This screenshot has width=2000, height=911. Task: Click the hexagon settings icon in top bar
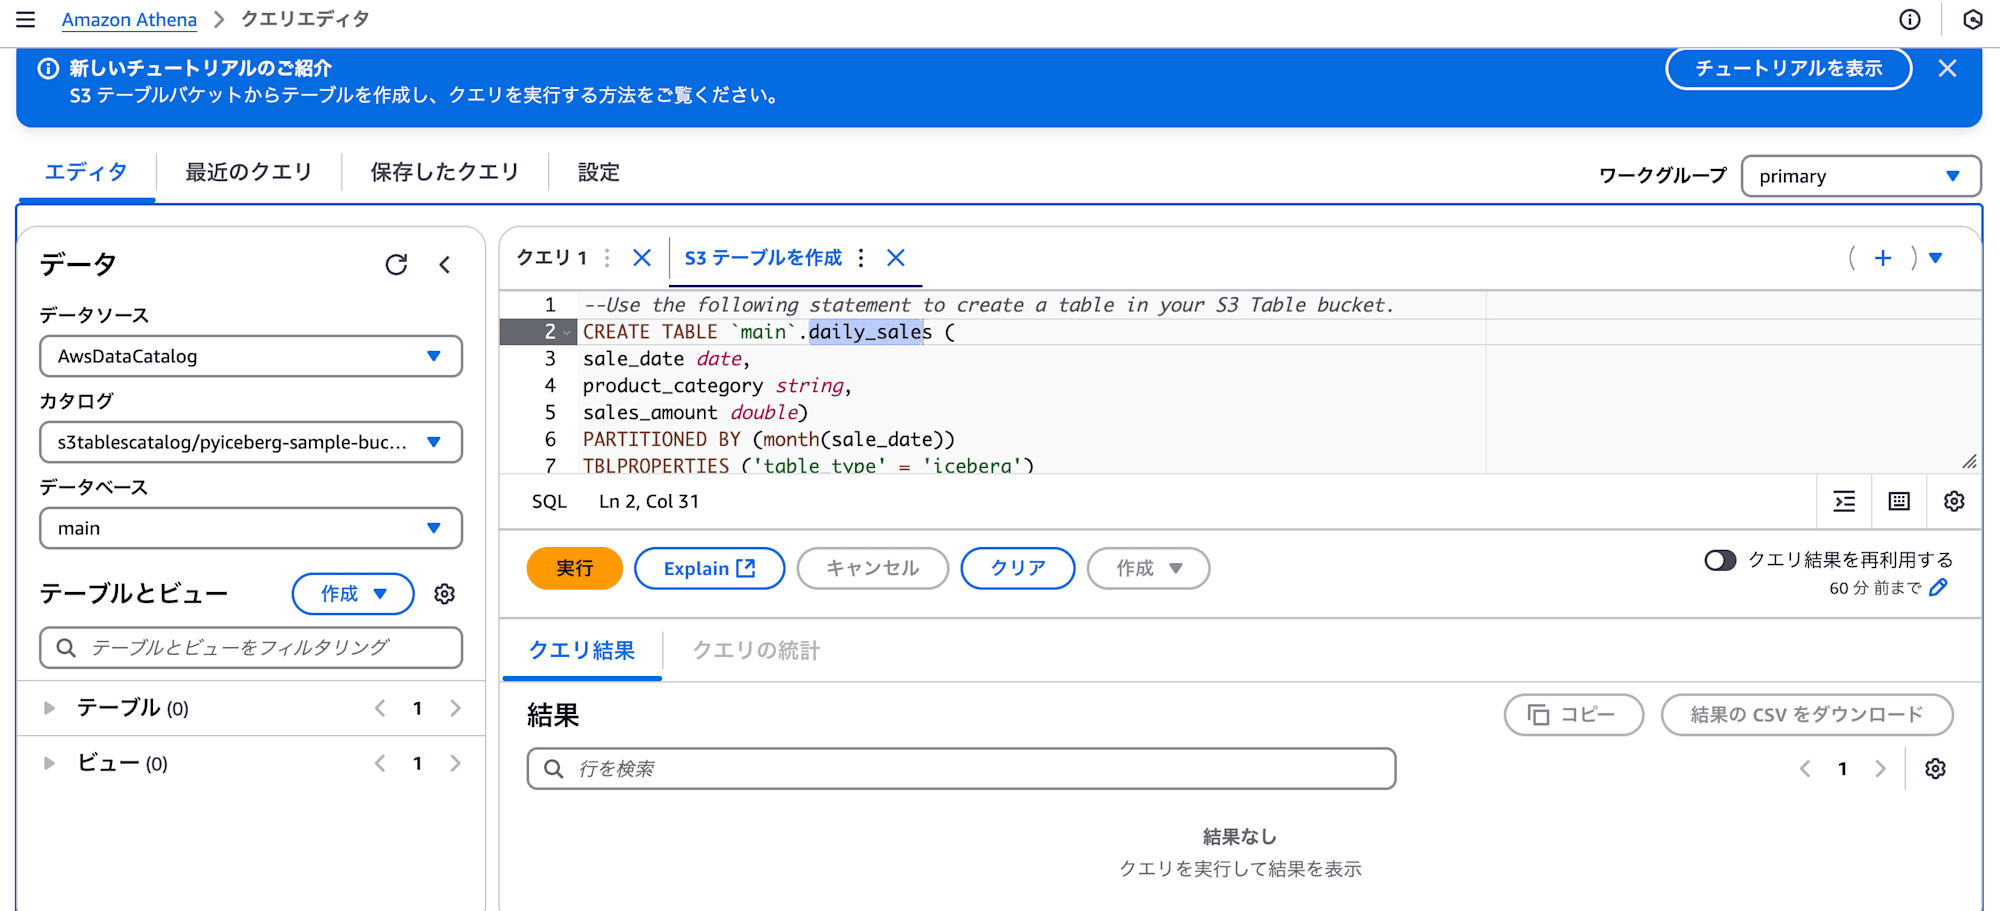(x=1973, y=19)
